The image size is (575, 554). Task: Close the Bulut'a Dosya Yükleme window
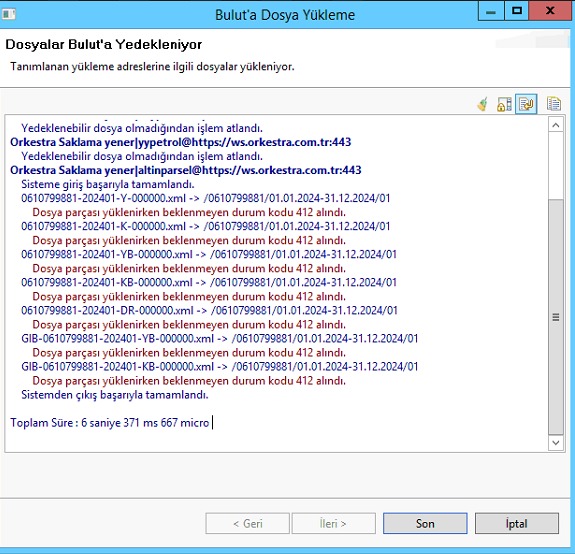click(550, 11)
